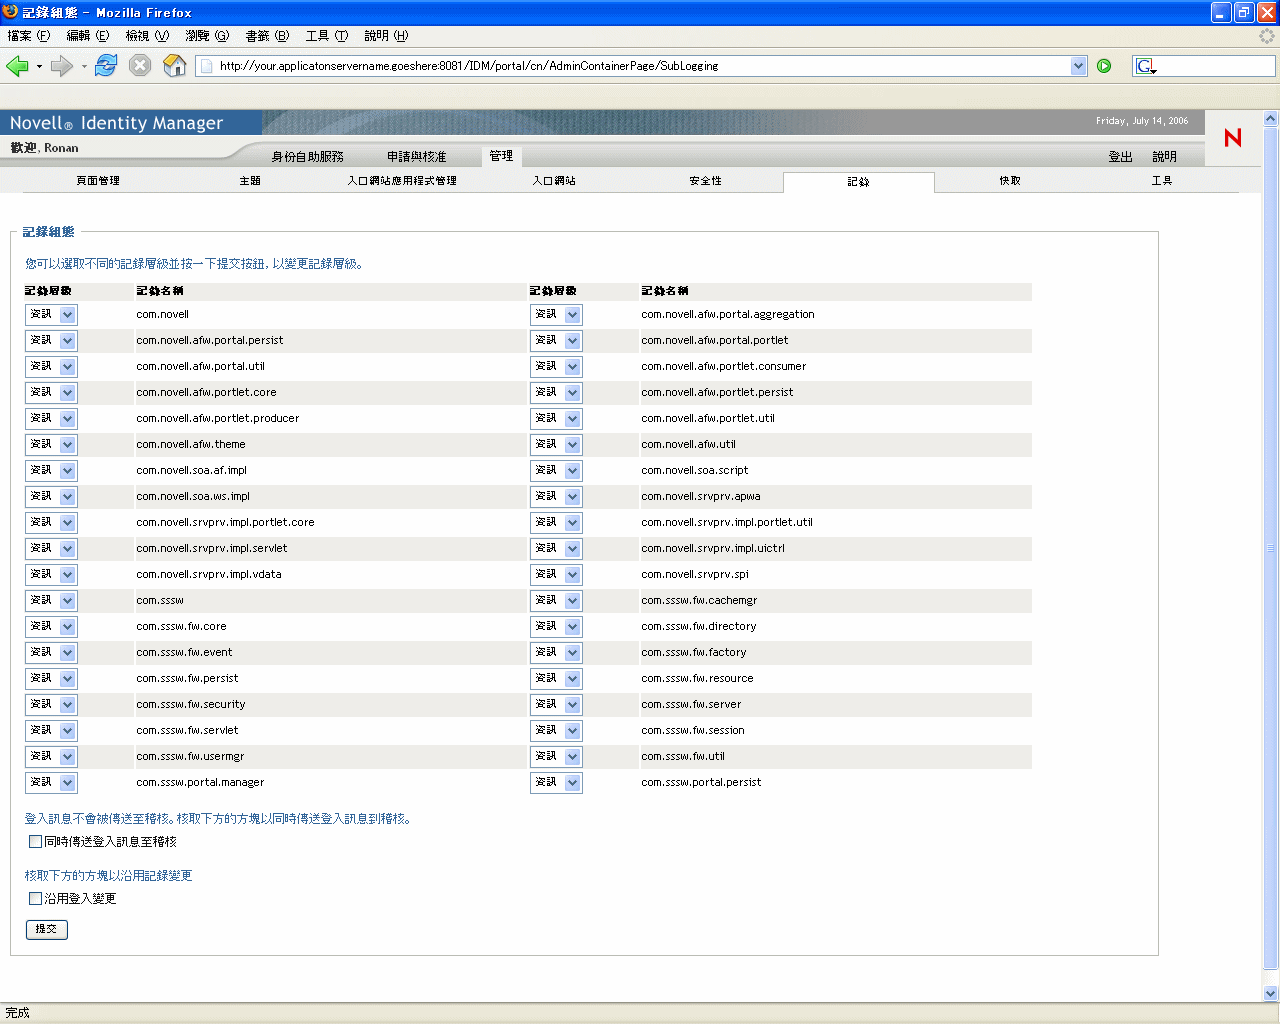Click the Stop loading button
Image resolution: width=1280 pixels, height=1024 pixels.
click(x=140, y=66)
